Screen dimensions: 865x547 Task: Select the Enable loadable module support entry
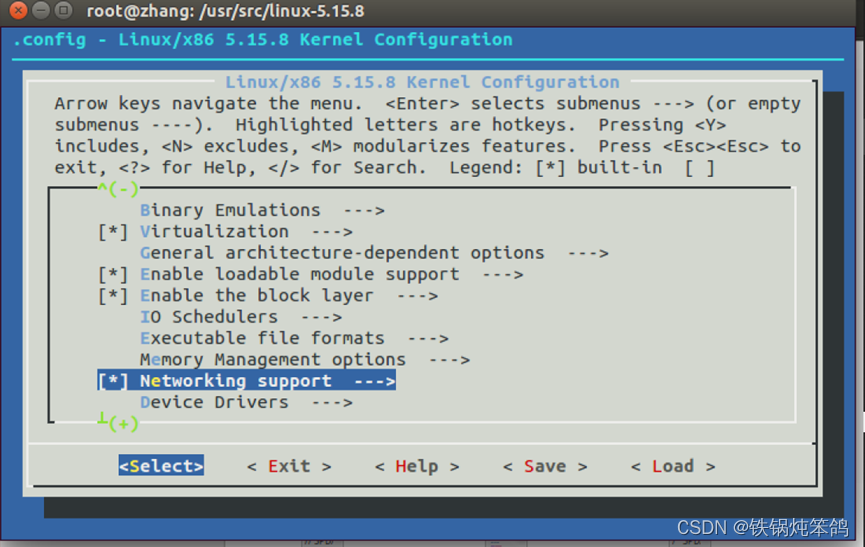331,275
